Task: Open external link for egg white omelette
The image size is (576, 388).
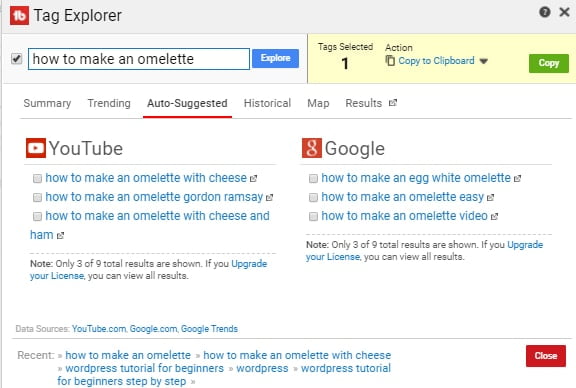Action: tap(517, 179)
